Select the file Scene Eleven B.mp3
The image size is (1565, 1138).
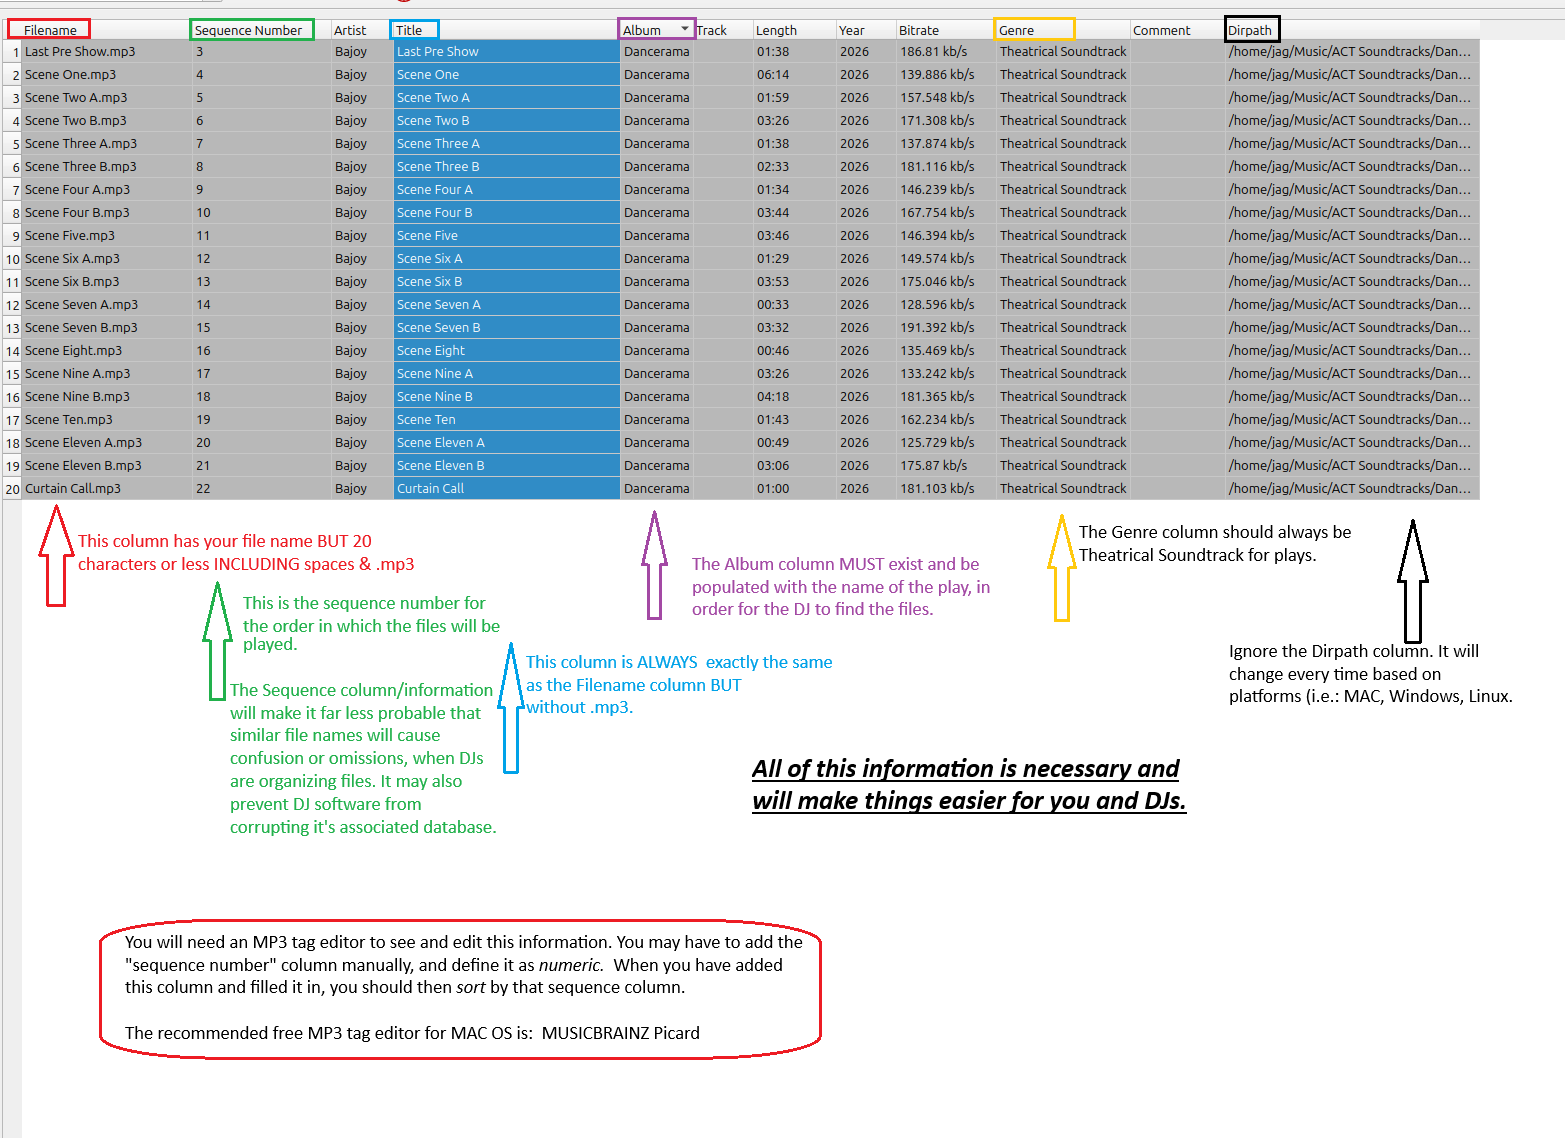pos(83,465)
